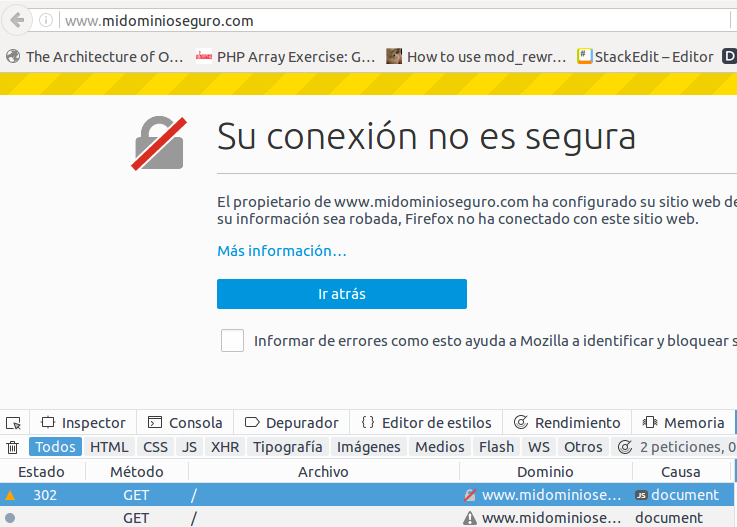Open the Rendimiento tab
Screen dimensions: 737x527
(567, 423)
